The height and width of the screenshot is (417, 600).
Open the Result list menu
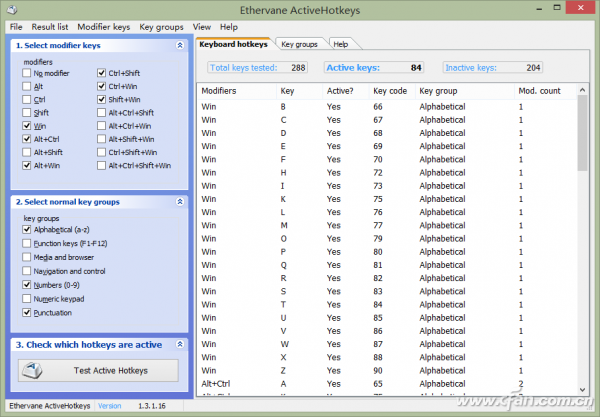click(50, 26)
